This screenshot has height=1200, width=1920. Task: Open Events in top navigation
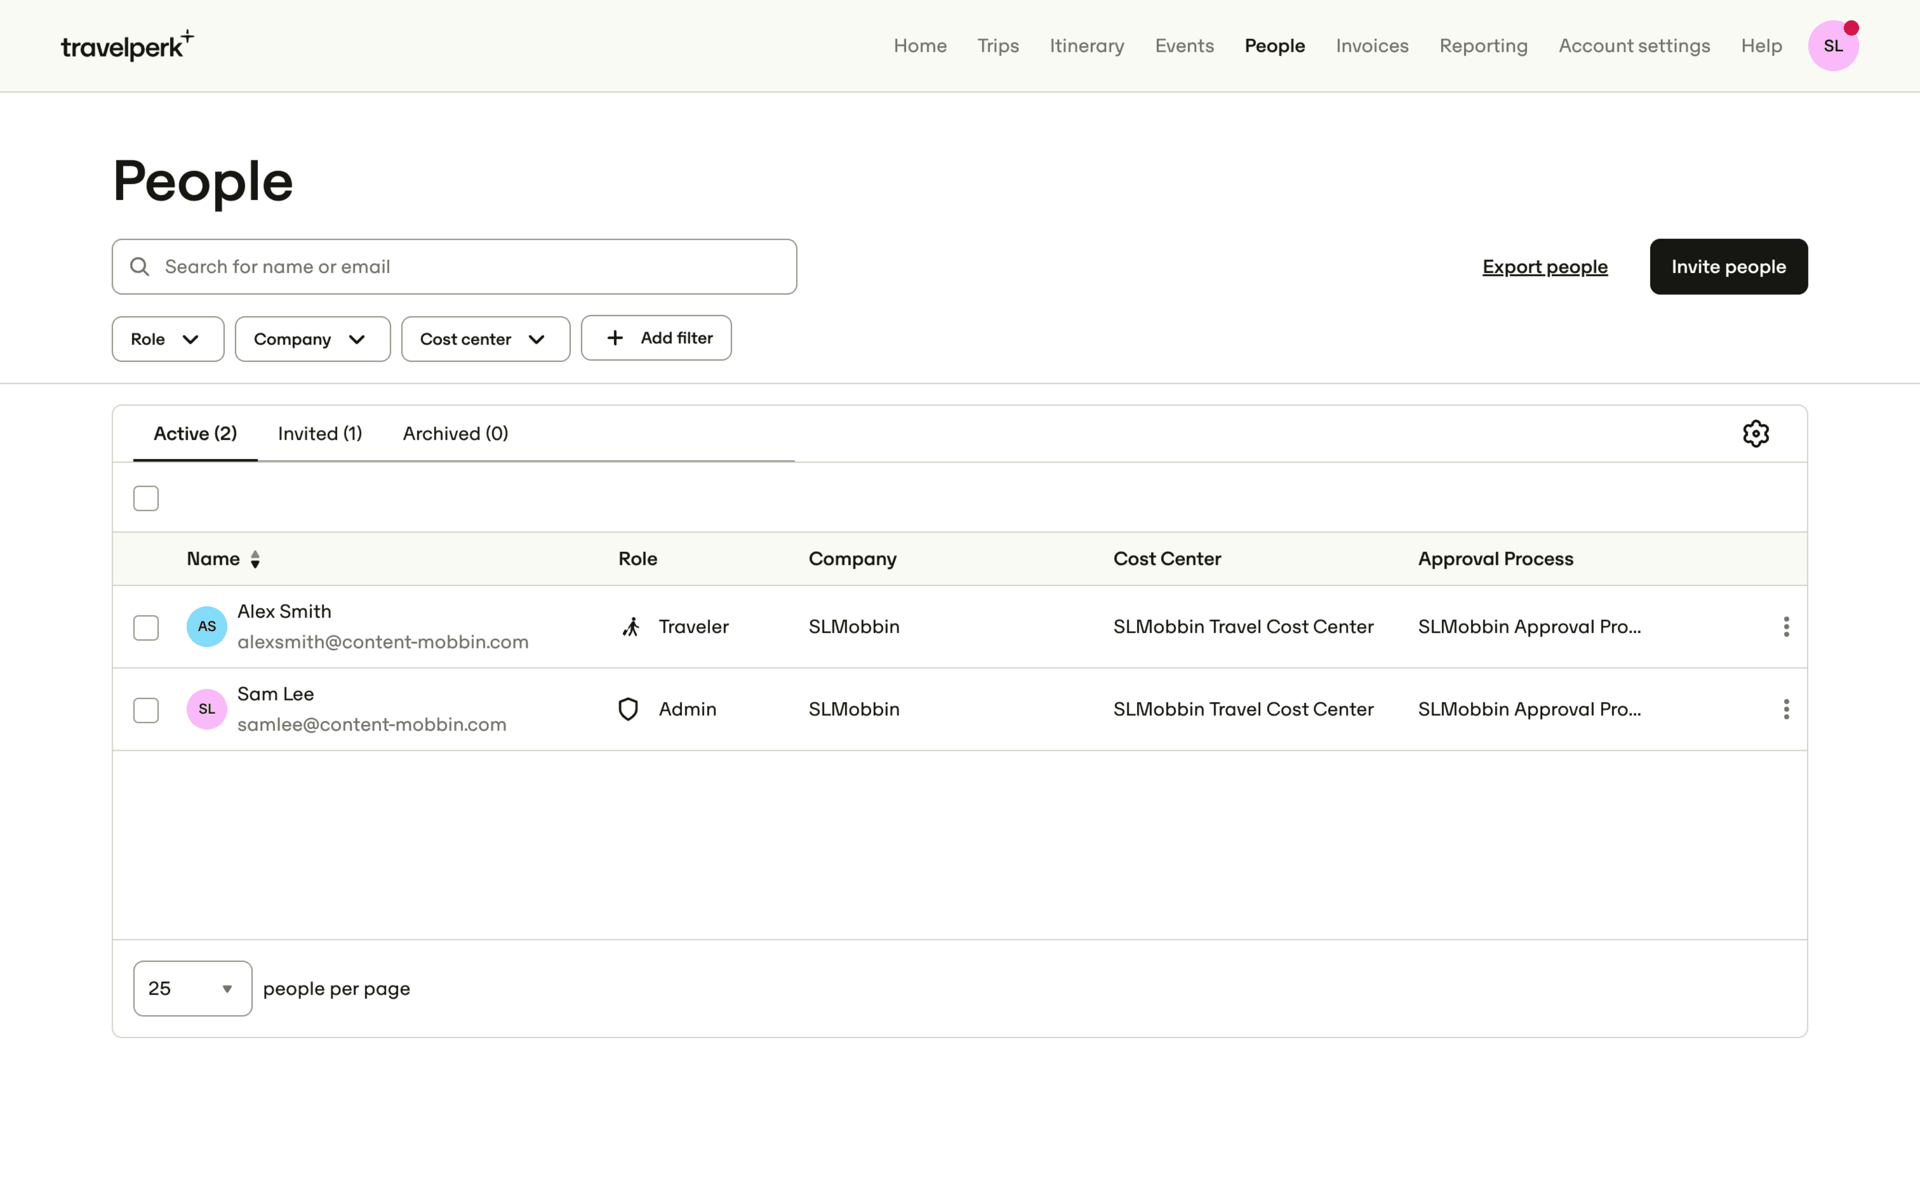(x=1184, y=46)
